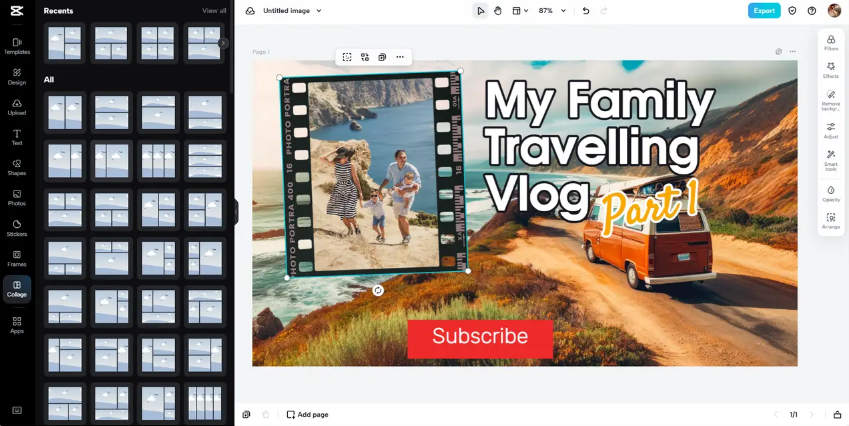This screenshot has height=426, width=849.
Task: Open the 87% zoom dropdown
Action: (552, 11)
